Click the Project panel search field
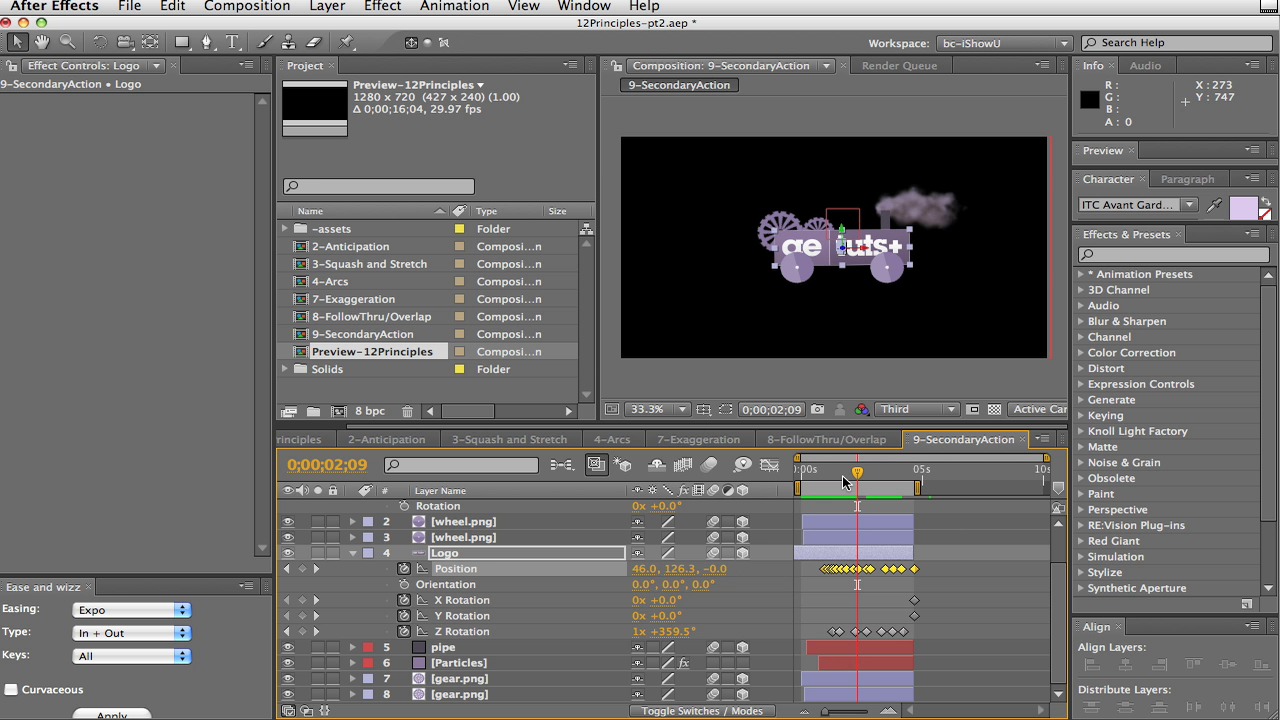1280x720 pixels. pos(378,186)
